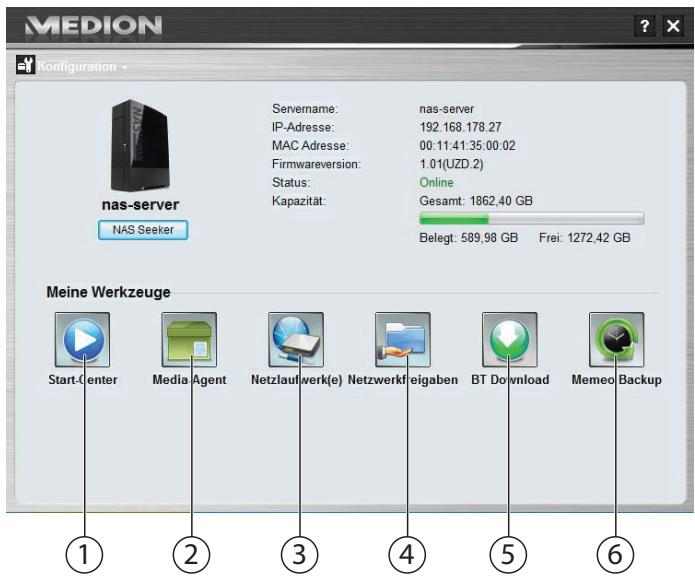Click the Firmwareversion: field label
Image resolution: width=695 pixels, height=579 pixels.
tap(316, 164)
